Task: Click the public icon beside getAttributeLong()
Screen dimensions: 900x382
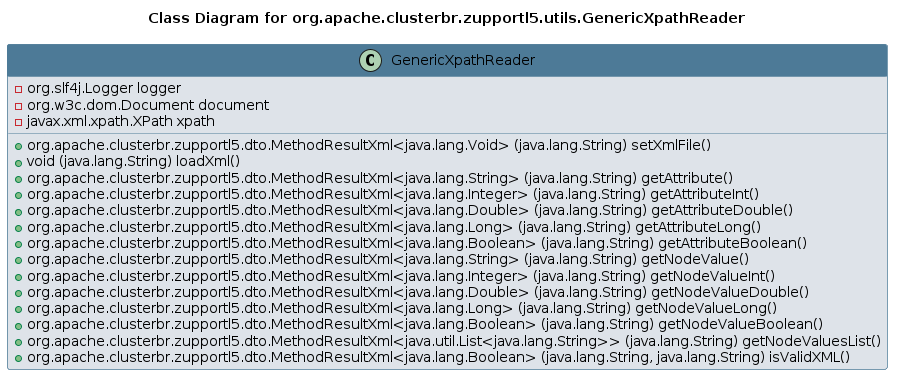Action: coord(18,228)
